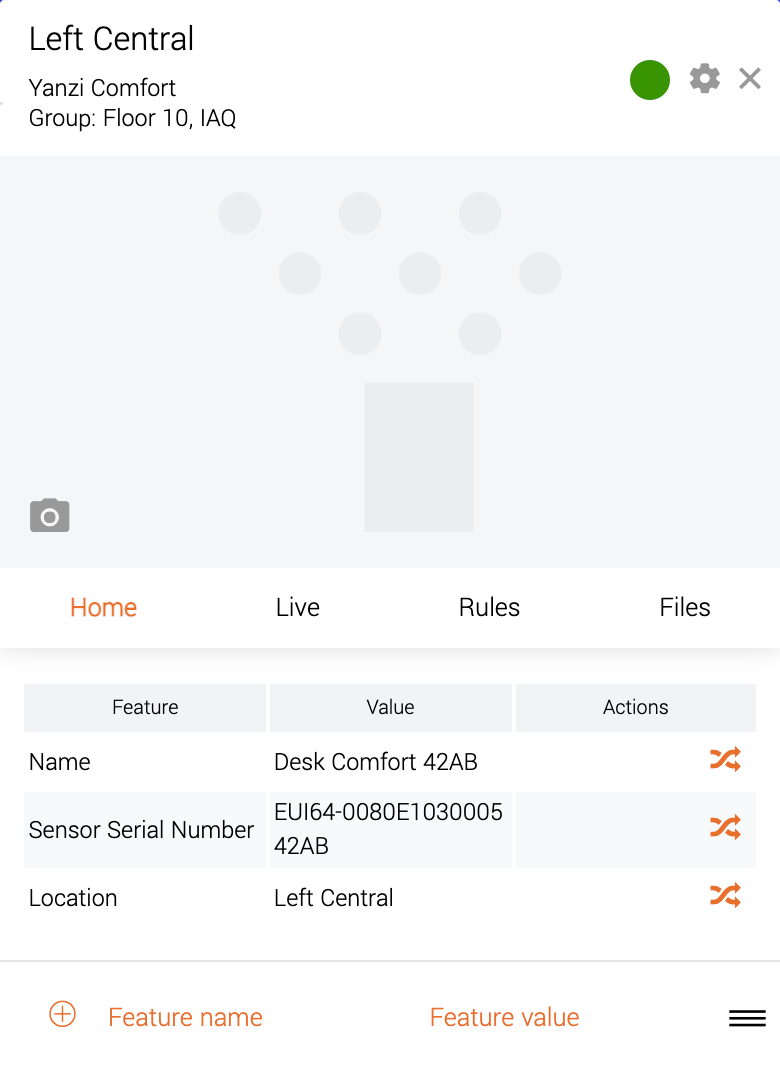Open the hamburger menu icon at bottom
The height and width of the screenshot is (1068, 780).
coord(747,1018)
